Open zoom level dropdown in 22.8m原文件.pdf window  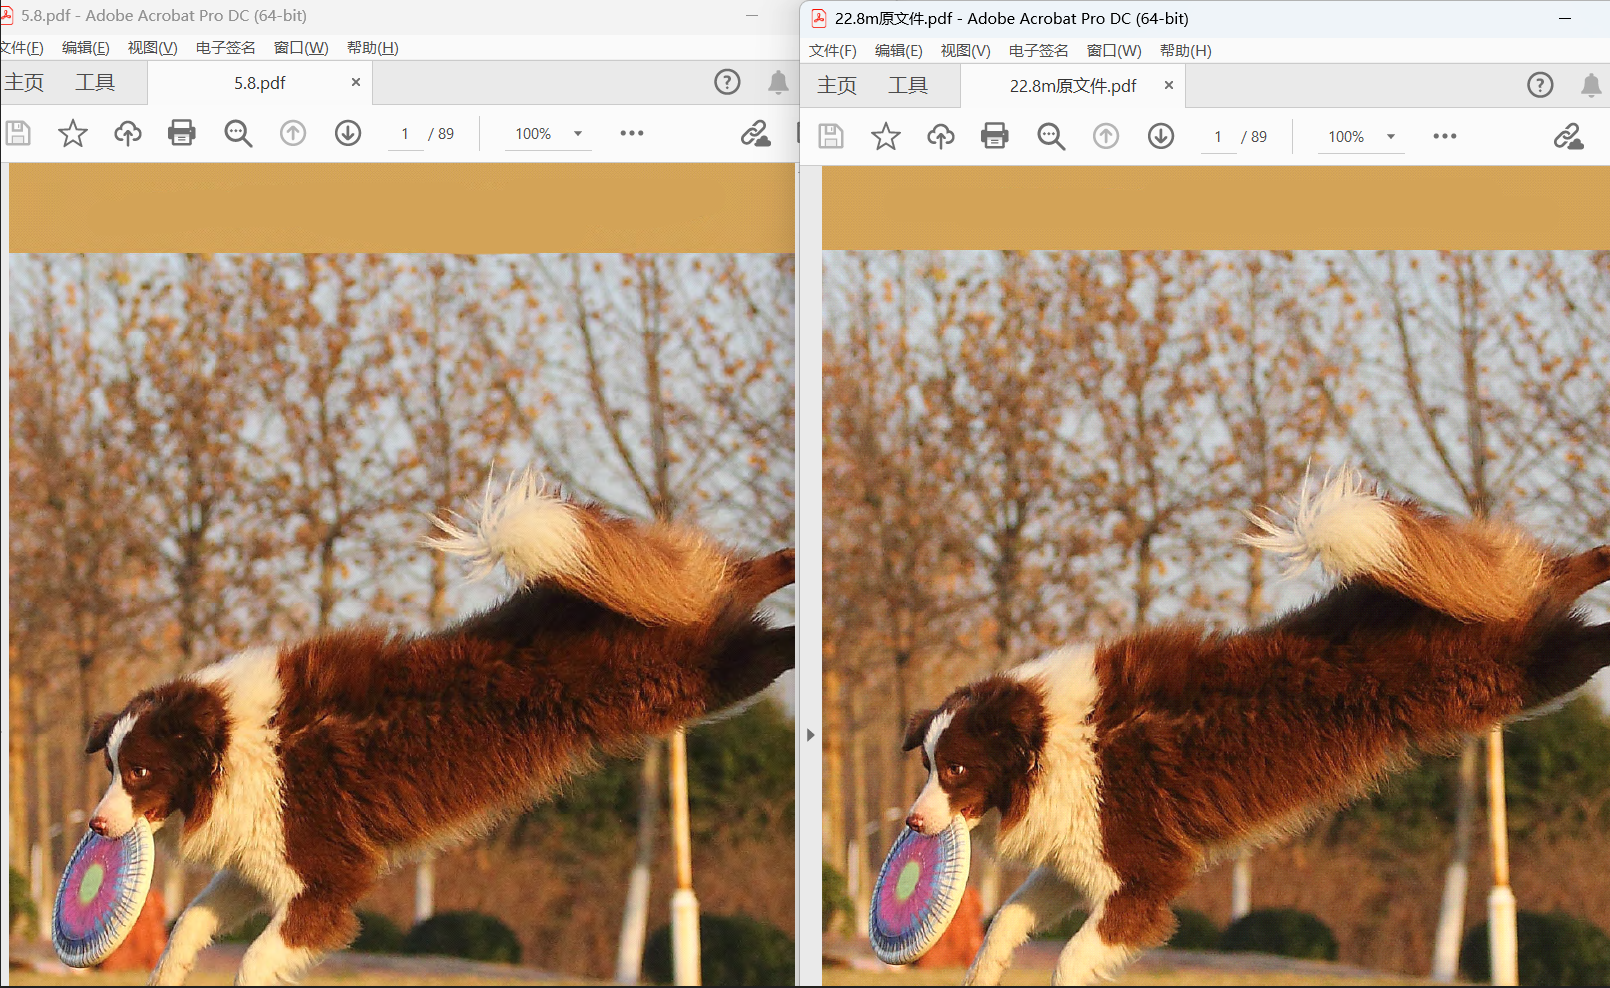point(1391,136)
